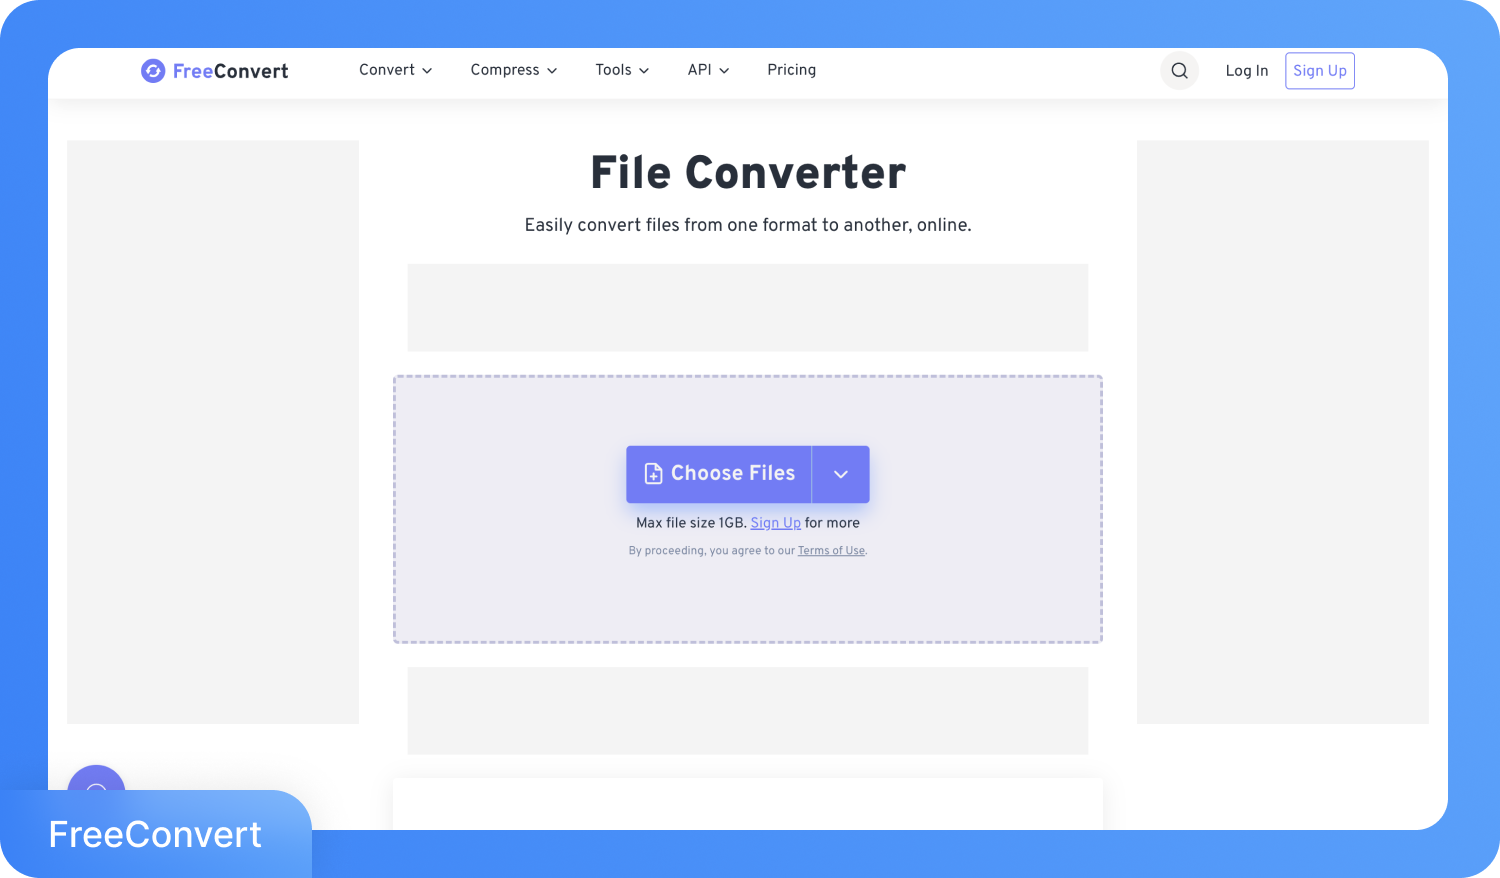Click the Log In link
This screenshot has height=878, width=1500.
(x=1246, y=70)
